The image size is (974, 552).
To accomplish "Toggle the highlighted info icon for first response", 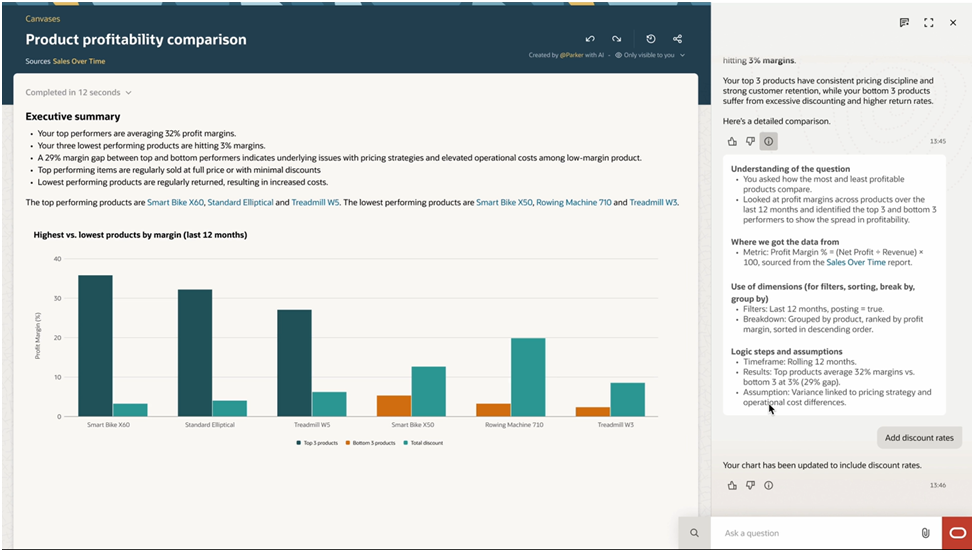I will point(768,142).
